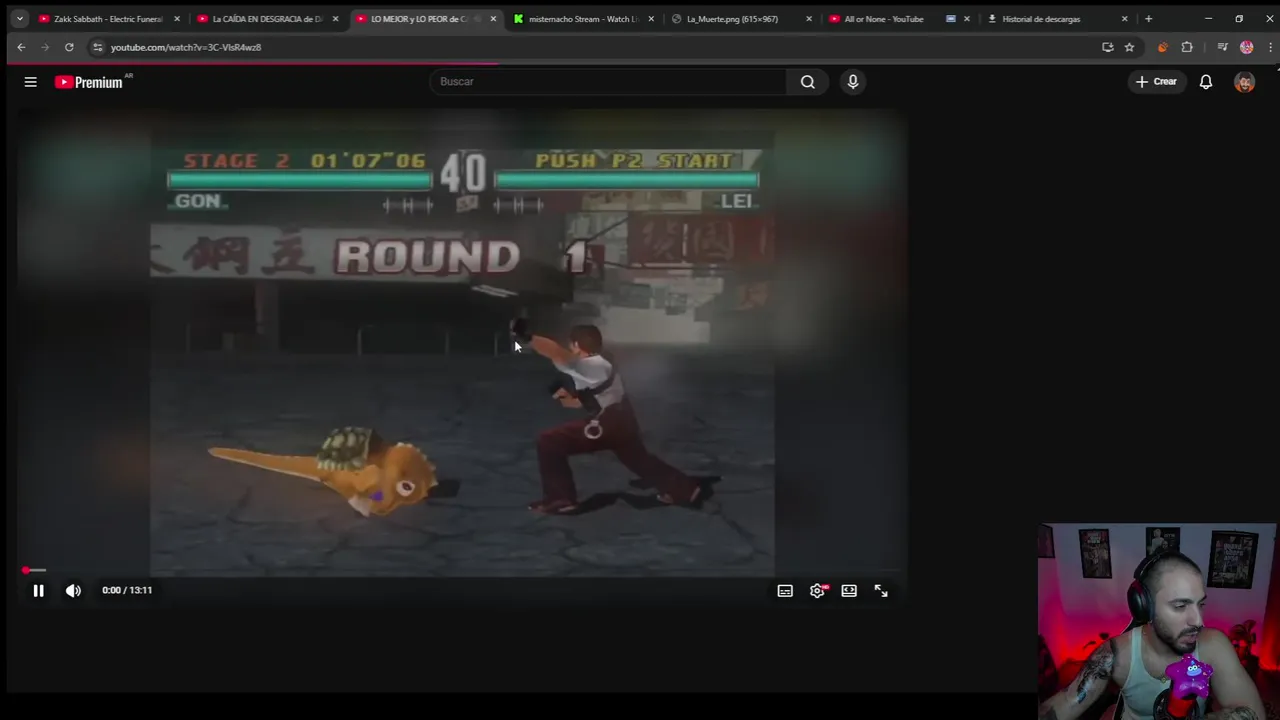
Task: Open the install app icon in address bar
Action: pyautogui.click(x=1107, y=47)
